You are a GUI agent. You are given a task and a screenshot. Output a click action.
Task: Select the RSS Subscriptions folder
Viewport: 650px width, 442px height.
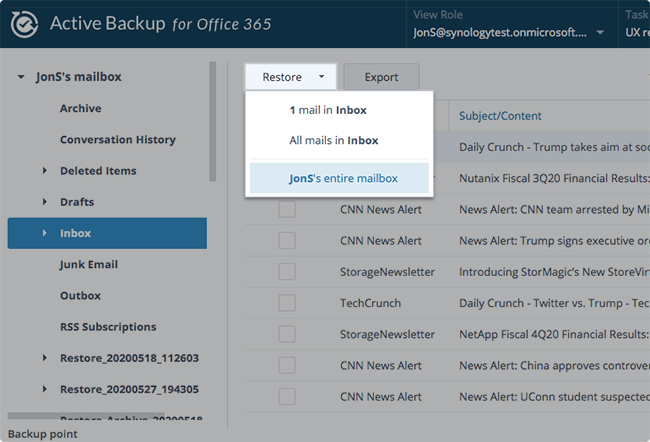tap(108, 327)
